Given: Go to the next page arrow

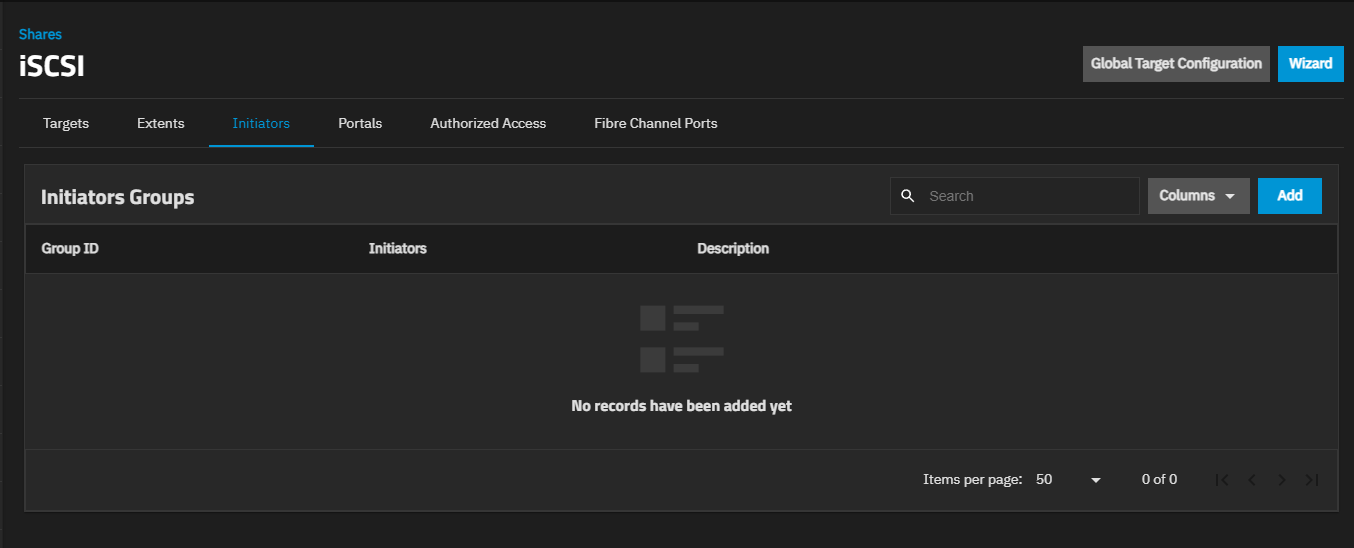Looking at the screenshot, I should [1282, 480].
